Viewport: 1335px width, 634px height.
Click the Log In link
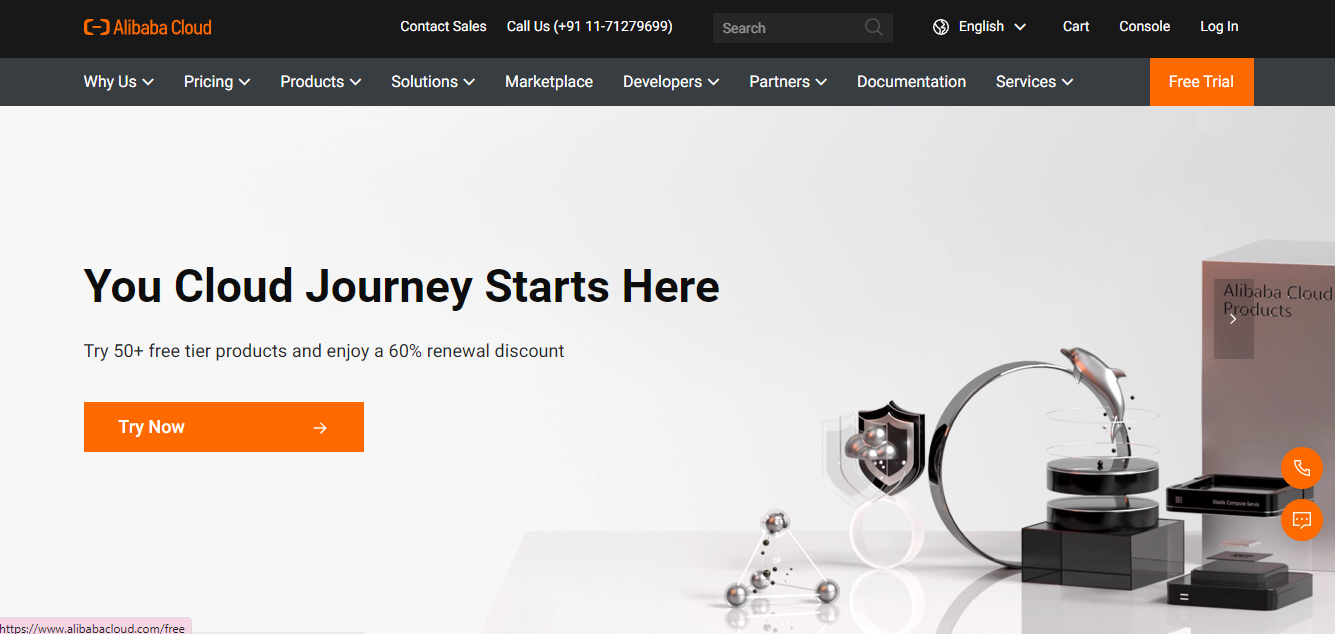coord(1219,27)
